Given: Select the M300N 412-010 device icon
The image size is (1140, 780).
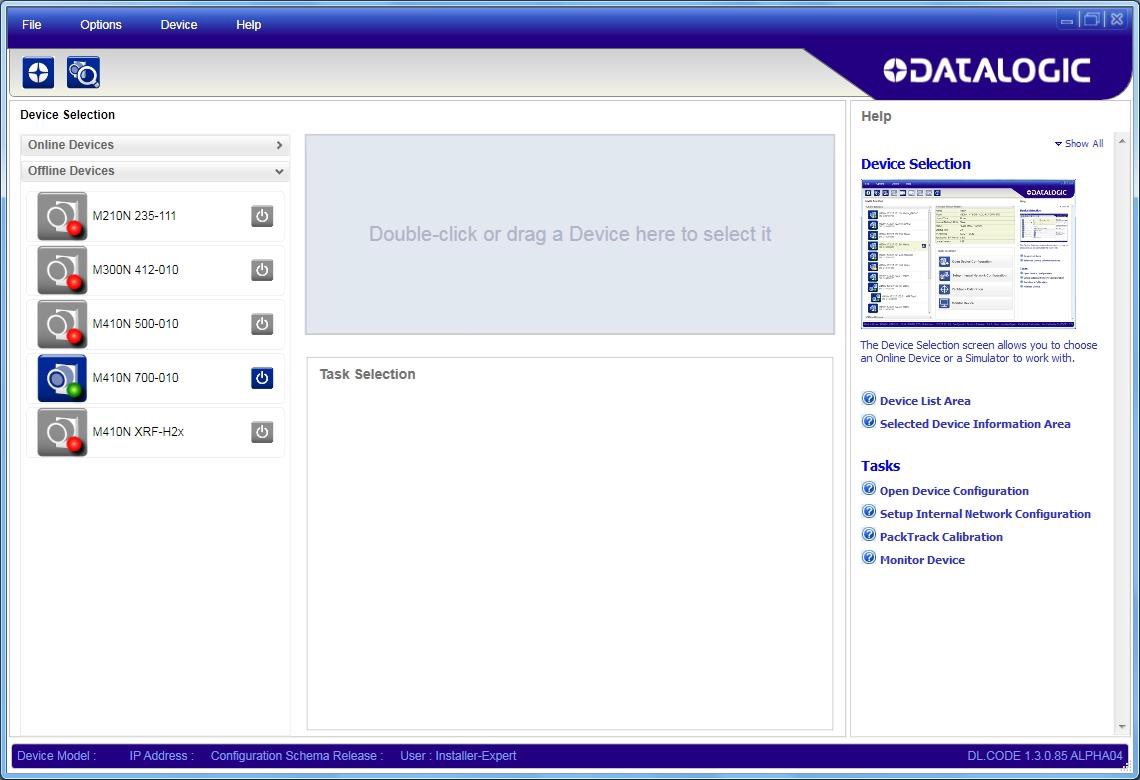Looking at the screenshot, I should [62, 270].
